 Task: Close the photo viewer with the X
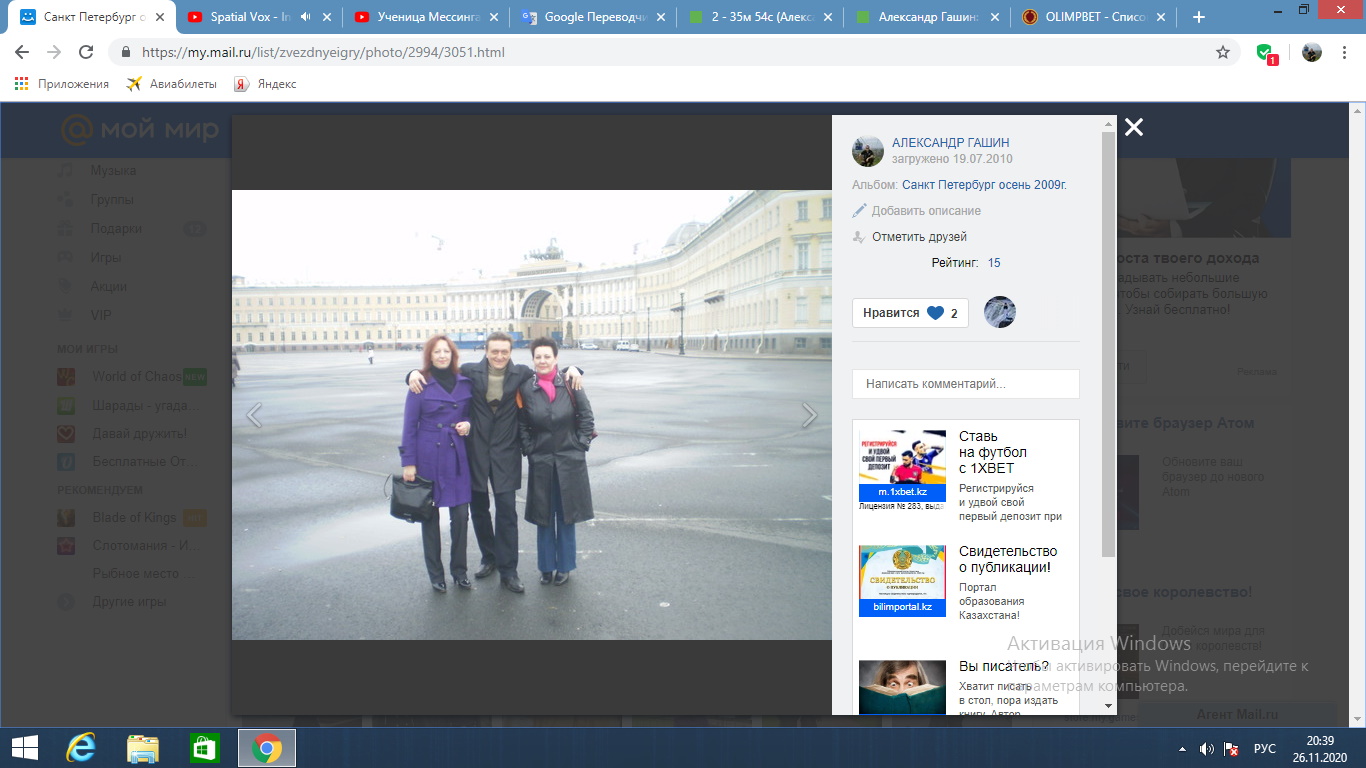(1133, 127)
